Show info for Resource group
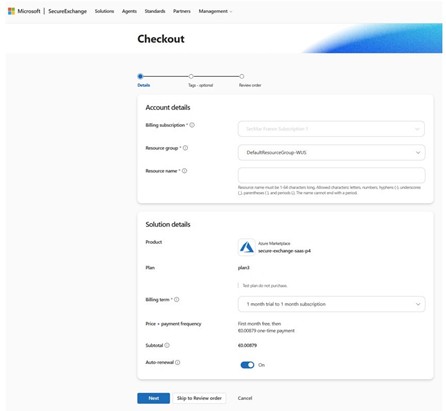Viewport: 446px width, 411px height. [185, 148]
